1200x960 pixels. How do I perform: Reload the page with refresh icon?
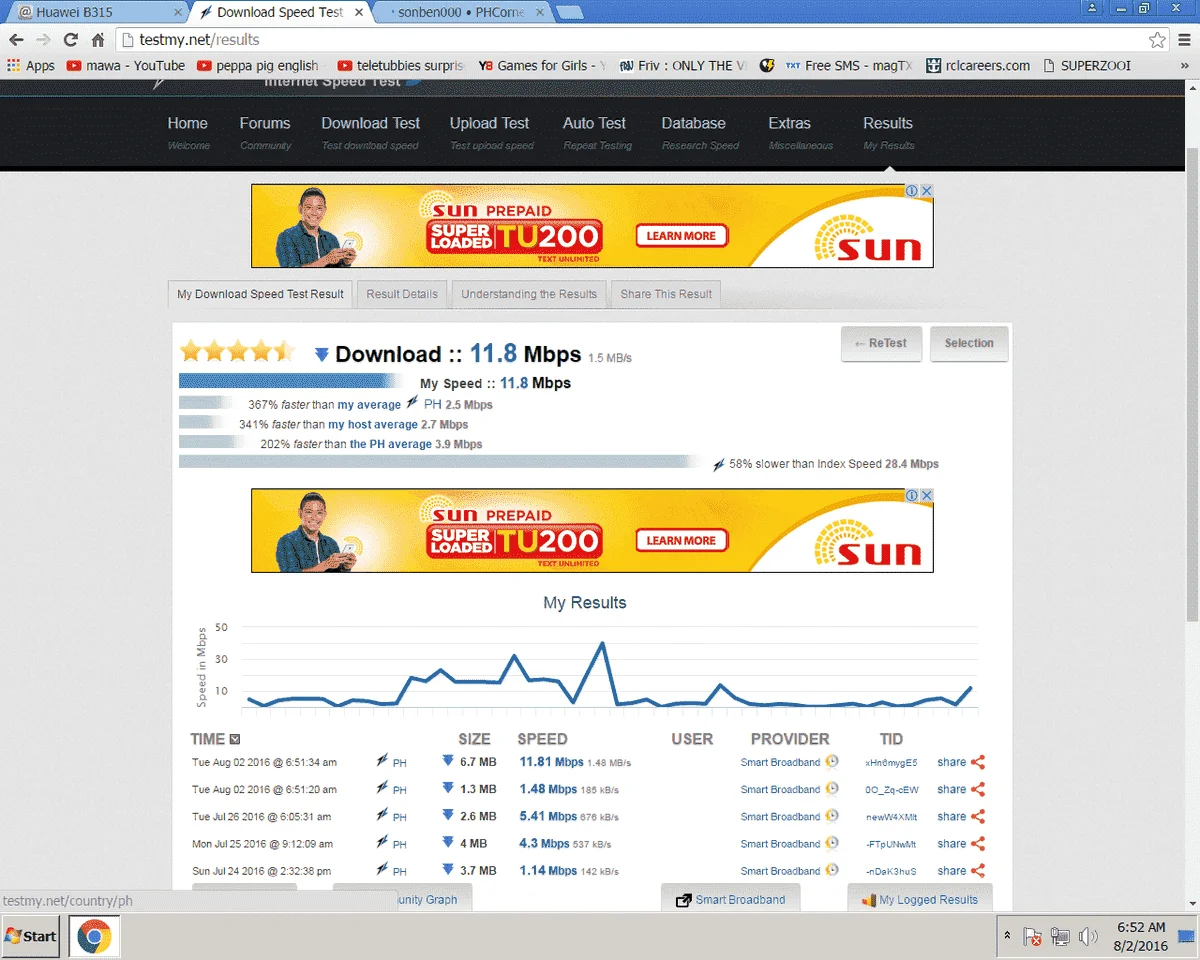[70, 40]
